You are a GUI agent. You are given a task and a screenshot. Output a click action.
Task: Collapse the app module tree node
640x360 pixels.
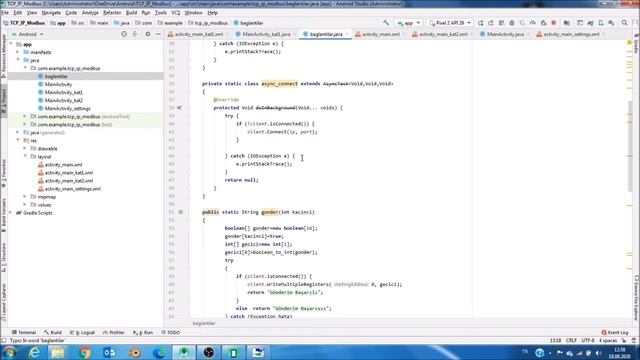pyautogui.click(x=11, y=44)
